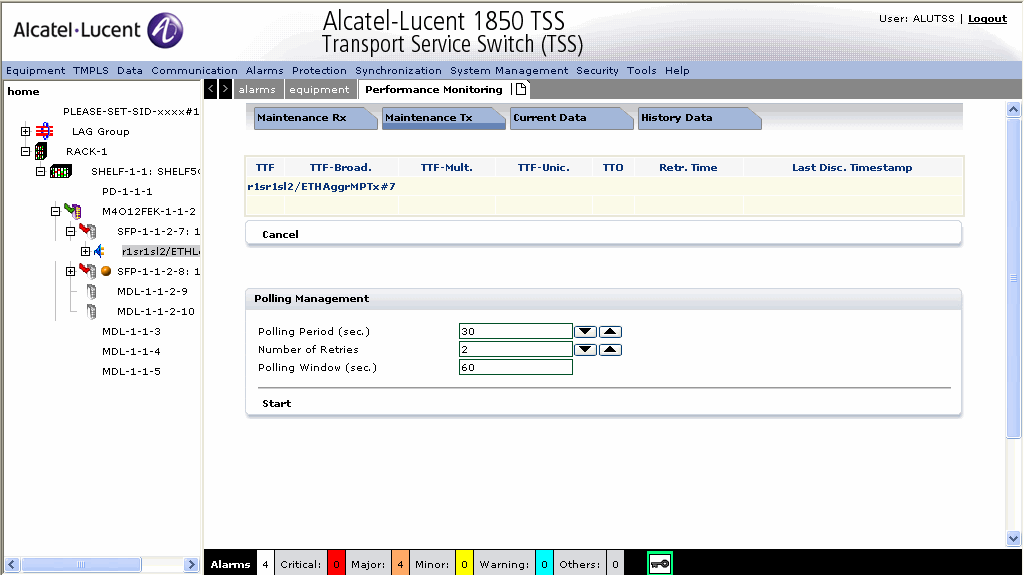This screenshot has width=1024, height=575.
Task: Go to next tab with right arrow
Action: [225, 89]
